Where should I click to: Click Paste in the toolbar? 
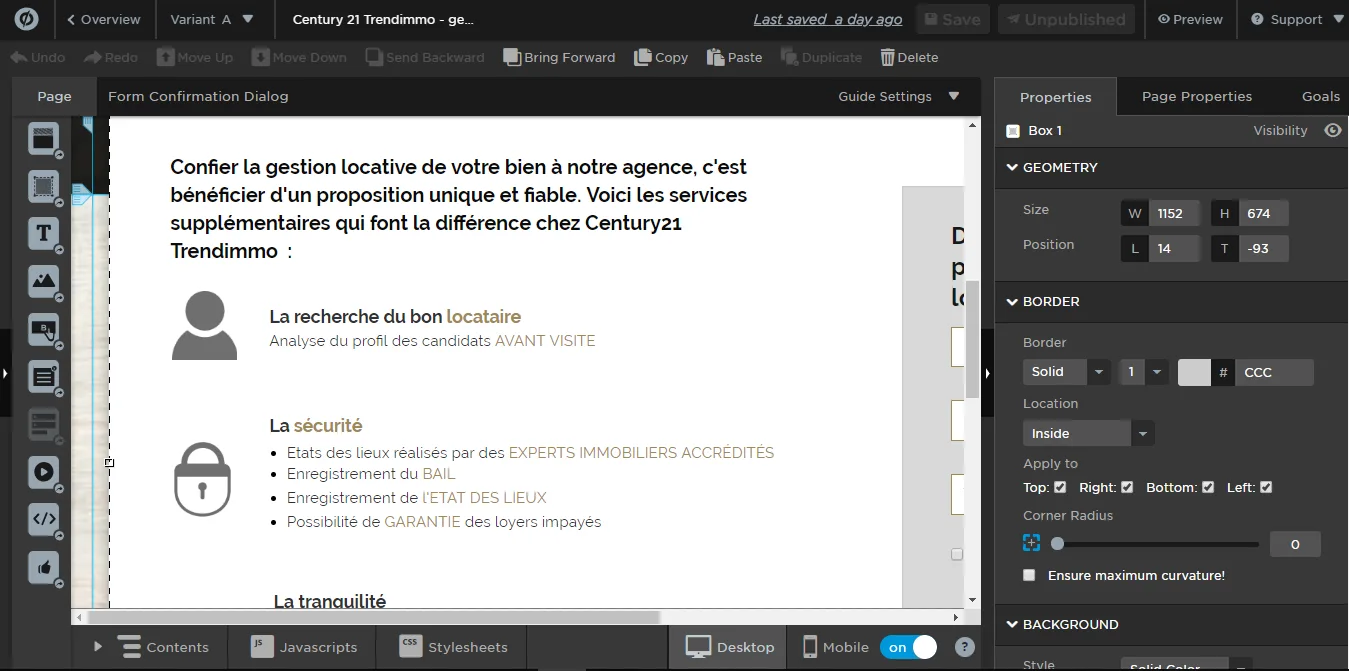click(x=734, y=57)
